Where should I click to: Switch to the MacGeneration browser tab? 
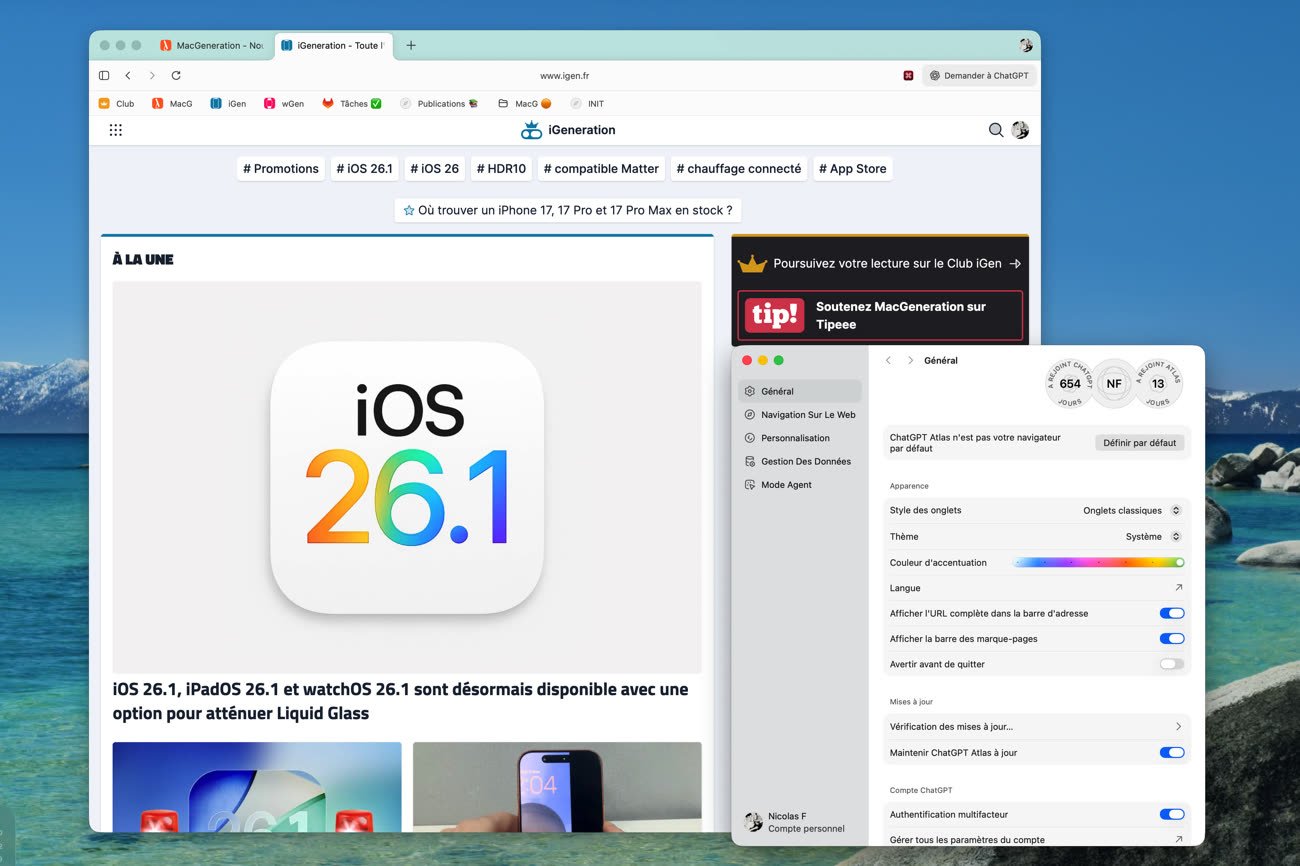click(x=212, y=45)
